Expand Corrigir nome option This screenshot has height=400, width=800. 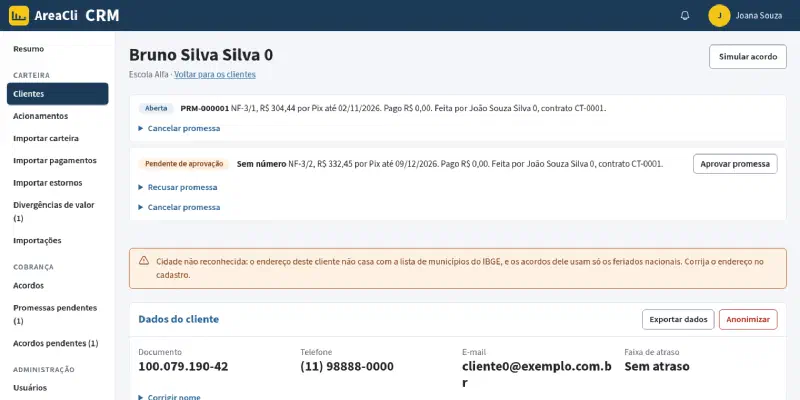169,397
